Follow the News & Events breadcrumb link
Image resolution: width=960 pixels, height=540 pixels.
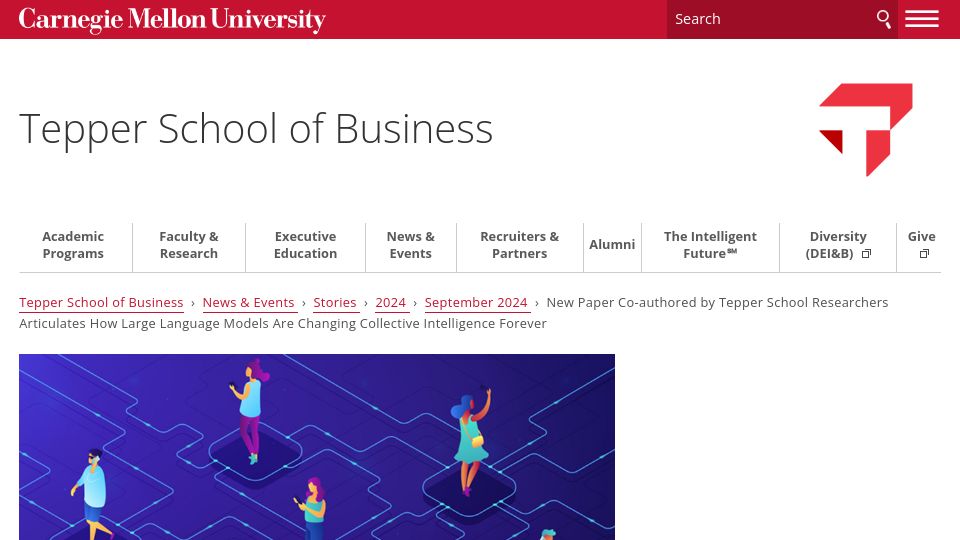coord(249,302)
